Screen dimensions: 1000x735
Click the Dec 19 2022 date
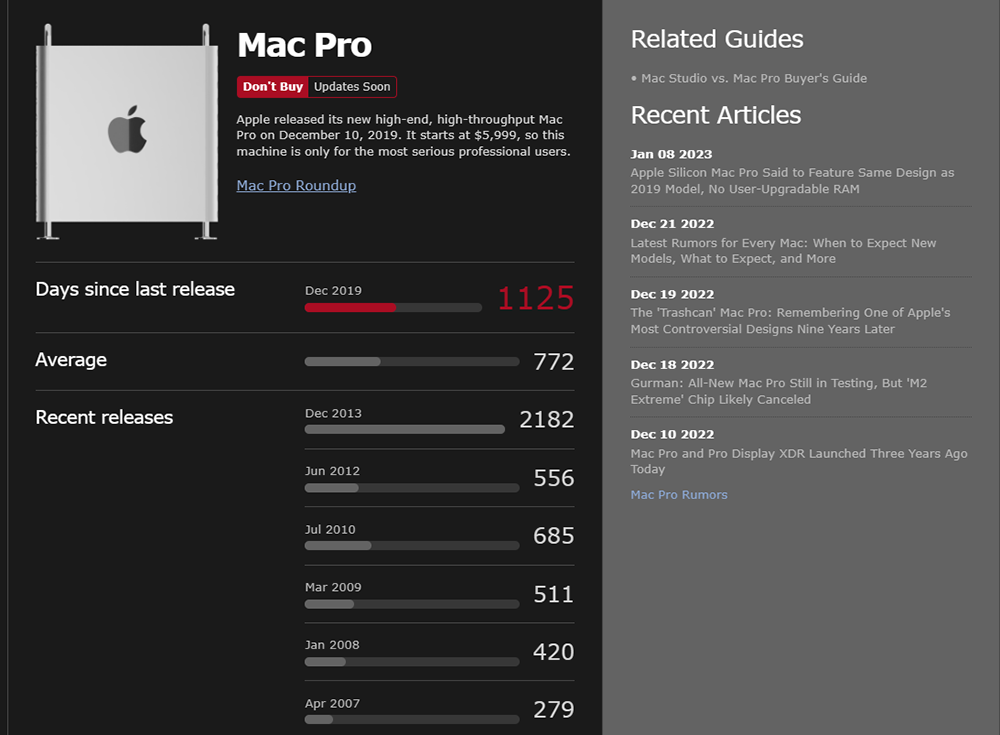(672, 295)
